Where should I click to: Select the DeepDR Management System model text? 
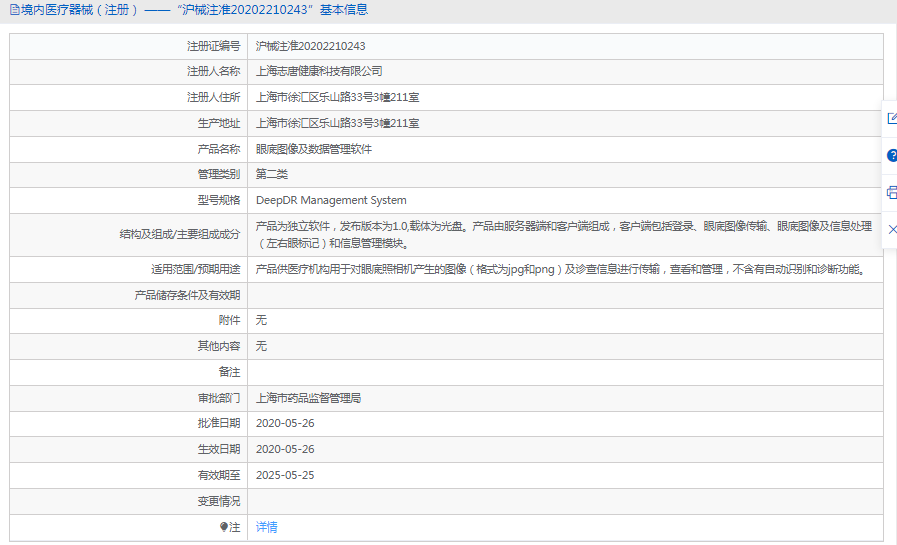click(x=331, y=200)
